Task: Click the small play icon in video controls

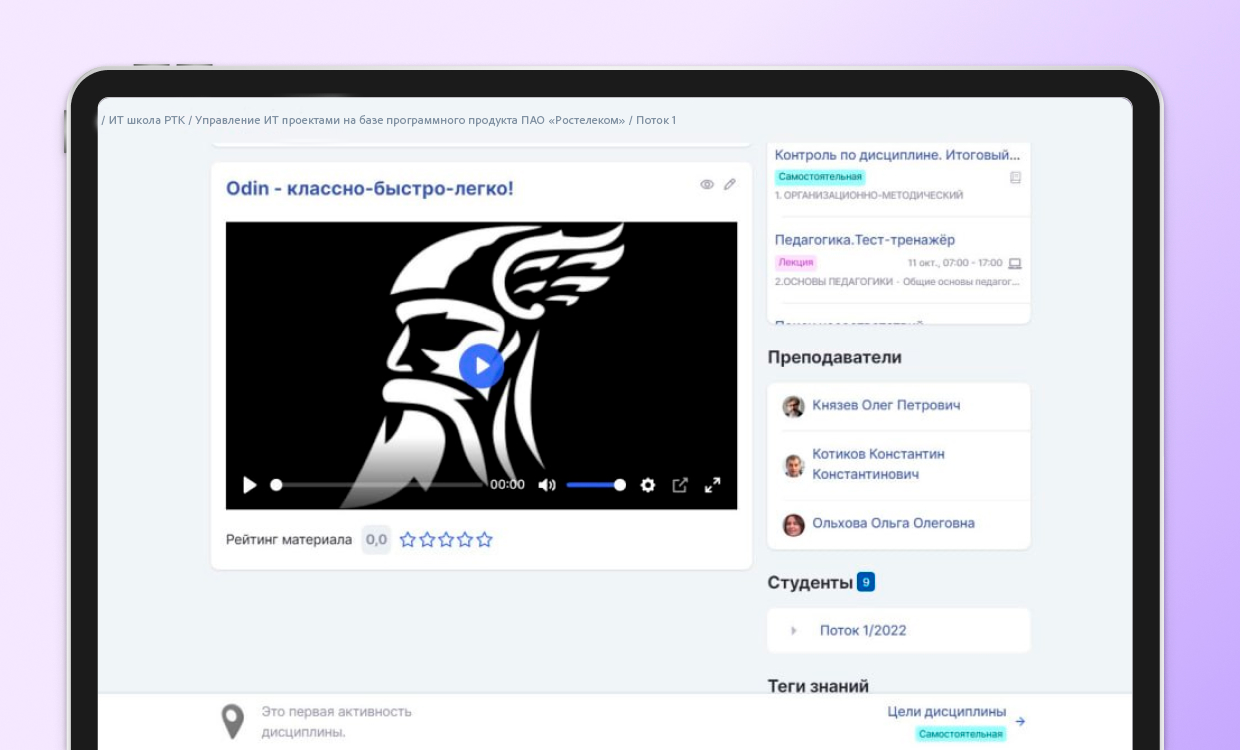Action: (250, 485)
